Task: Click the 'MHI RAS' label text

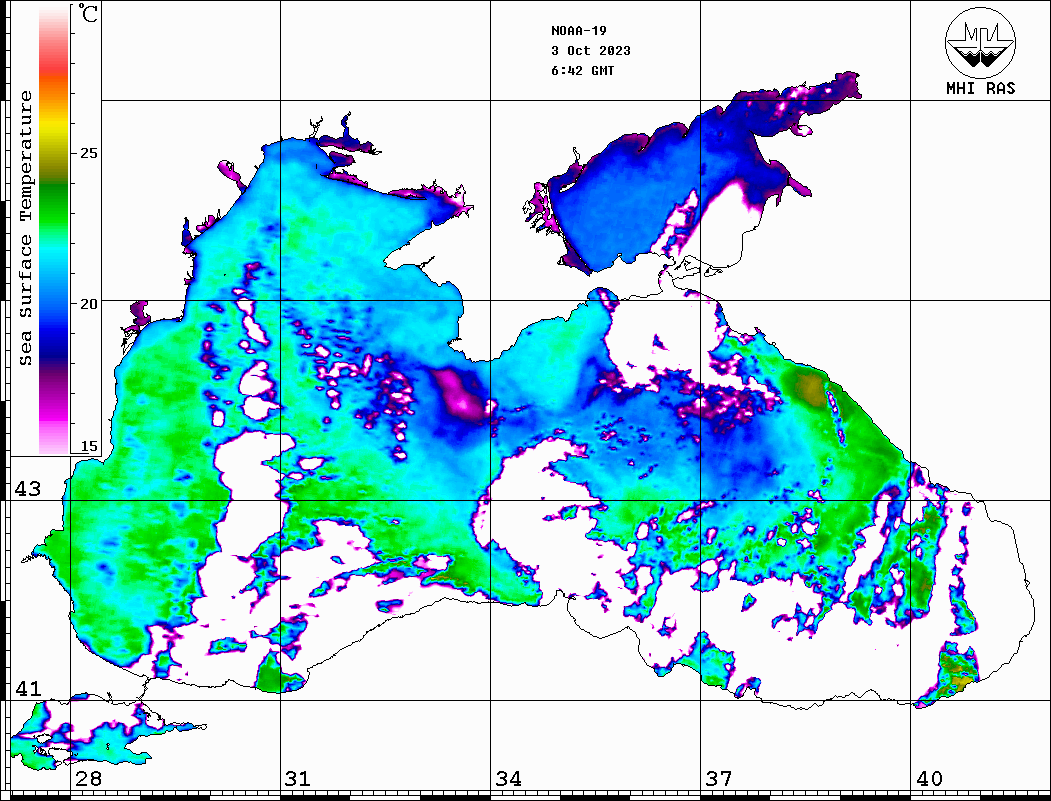Action: point(980,88)
